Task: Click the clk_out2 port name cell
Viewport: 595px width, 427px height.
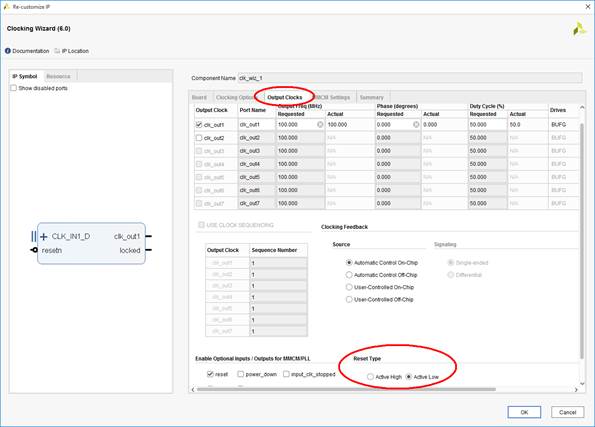Action: point(257,138)
